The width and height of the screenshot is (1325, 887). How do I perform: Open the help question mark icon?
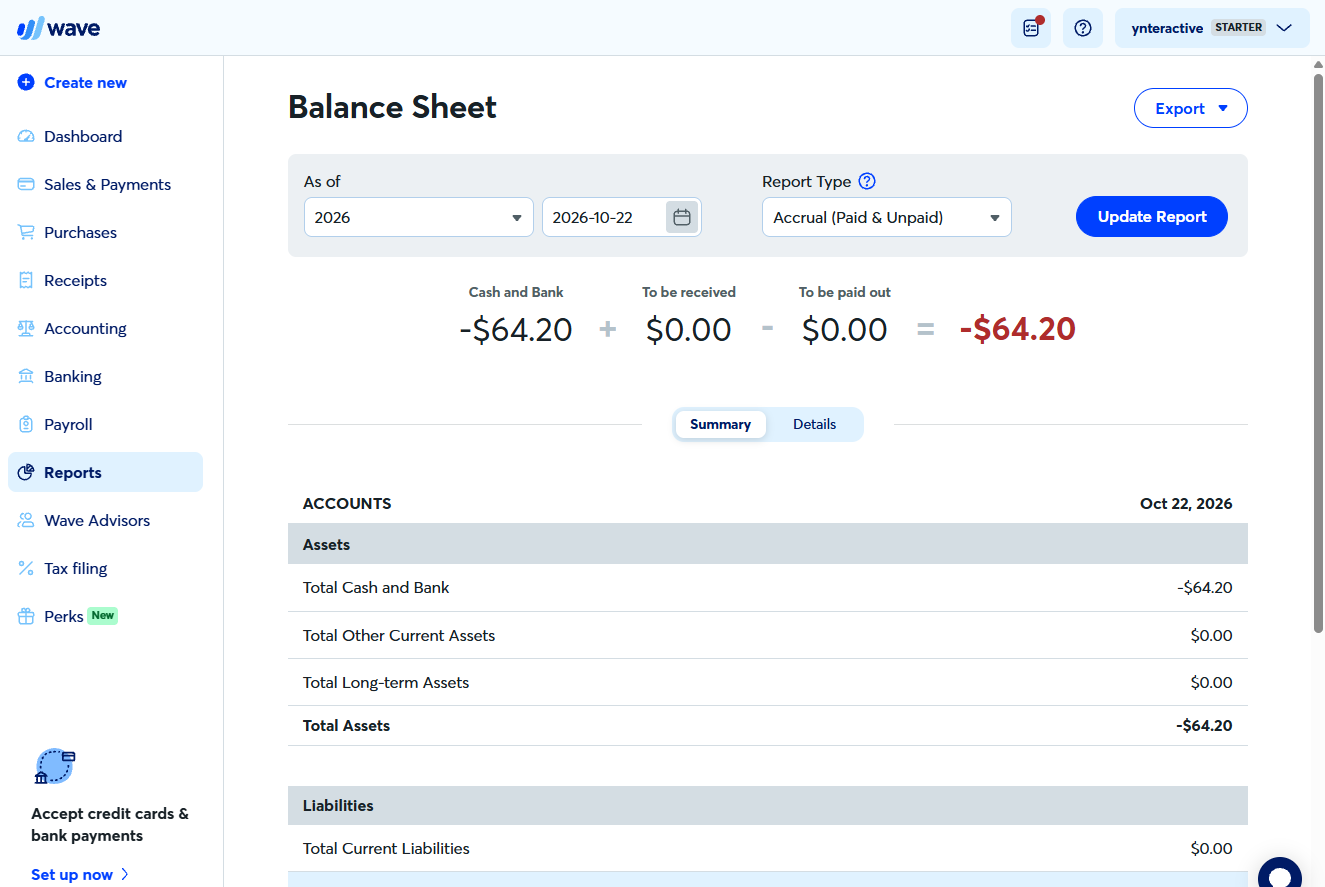pyautogui.click(x=1083, y=28)
